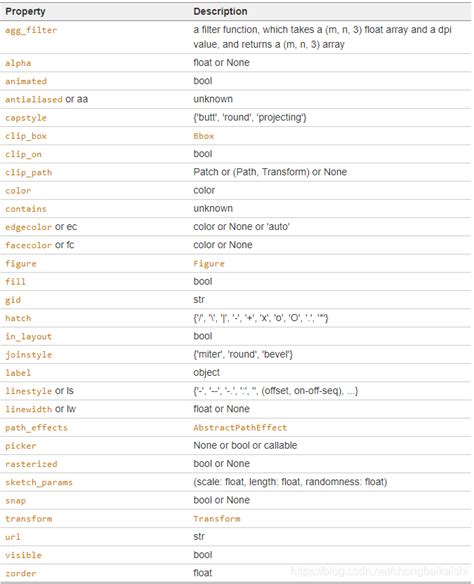Click the alpha property link

pyautogui.click(x=18, y=63)
